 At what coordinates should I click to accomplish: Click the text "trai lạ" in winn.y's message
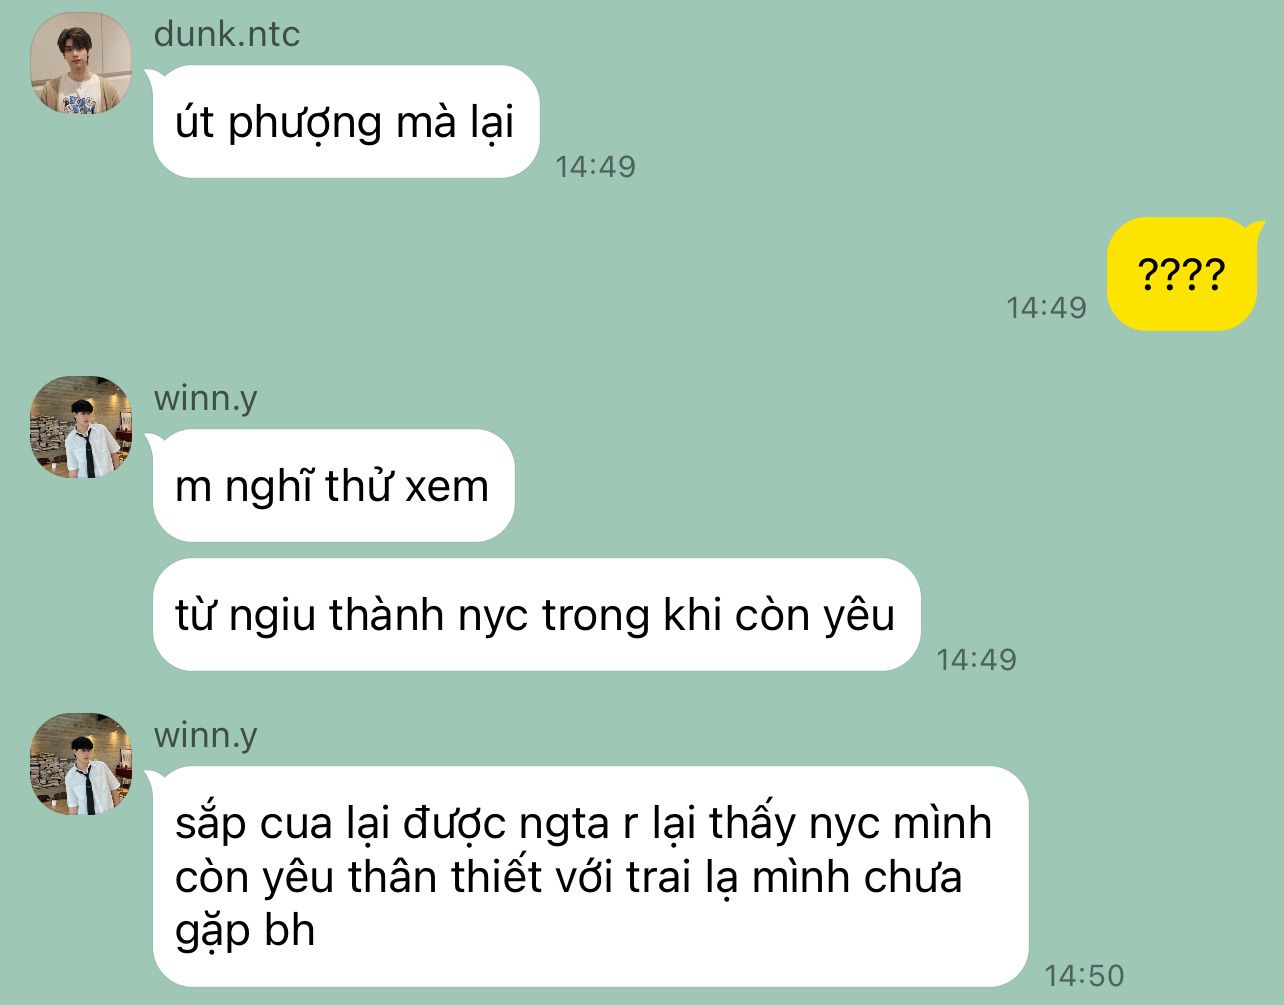click(x=683, y=877)
